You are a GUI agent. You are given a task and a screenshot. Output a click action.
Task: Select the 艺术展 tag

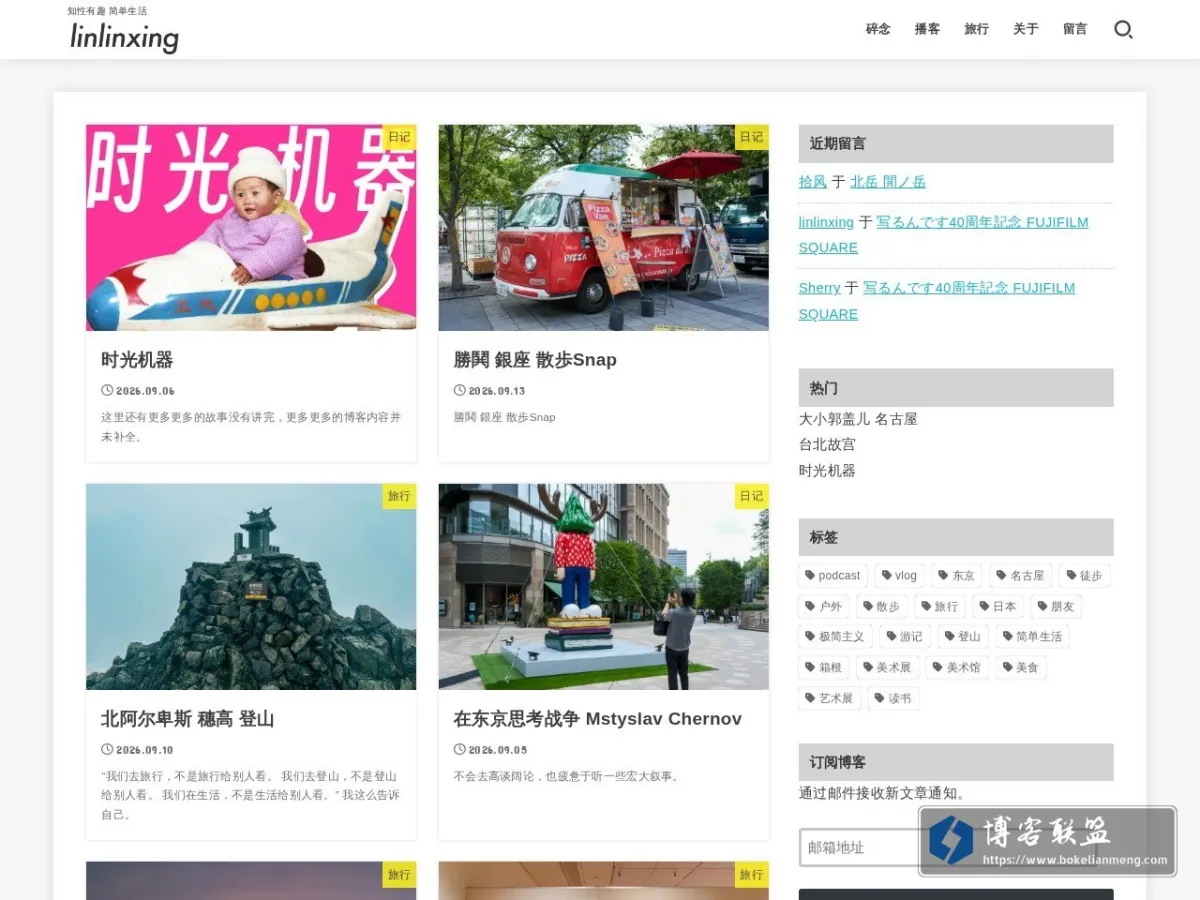(830, 698)
